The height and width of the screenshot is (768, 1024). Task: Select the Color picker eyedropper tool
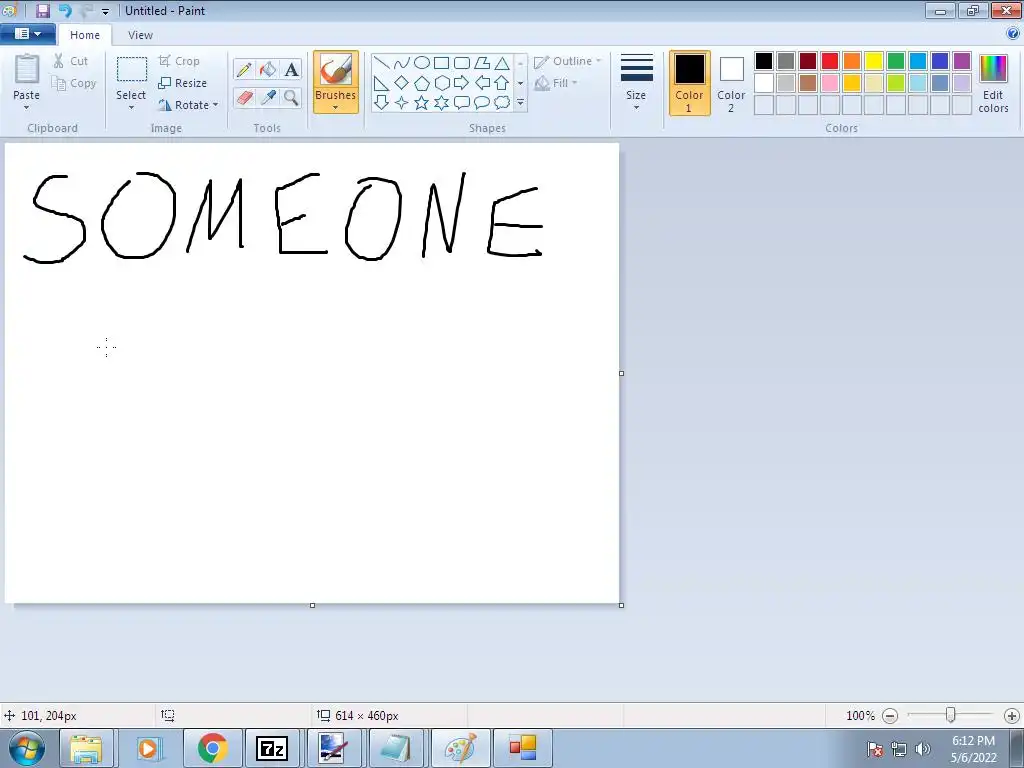(x=268, y=97)
